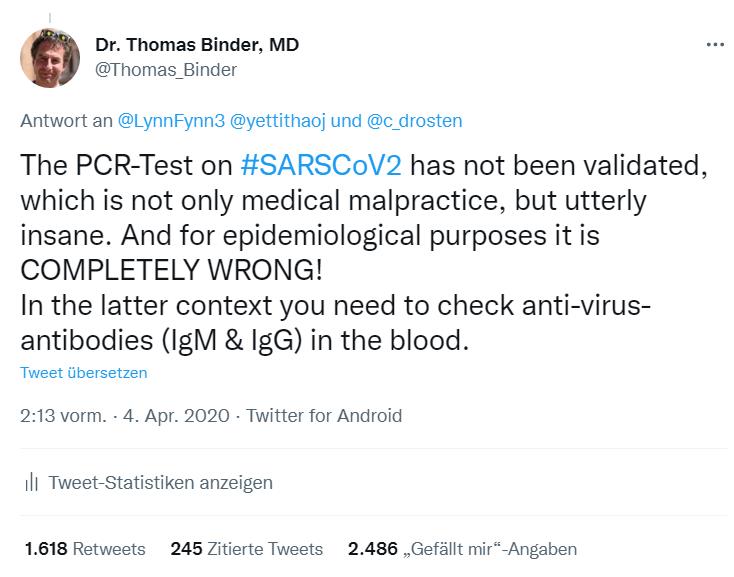Visit the @yettithaoj mentioned profile
Image resolution: width=734 pixels, height=577 pixels.
coord(278,120)
